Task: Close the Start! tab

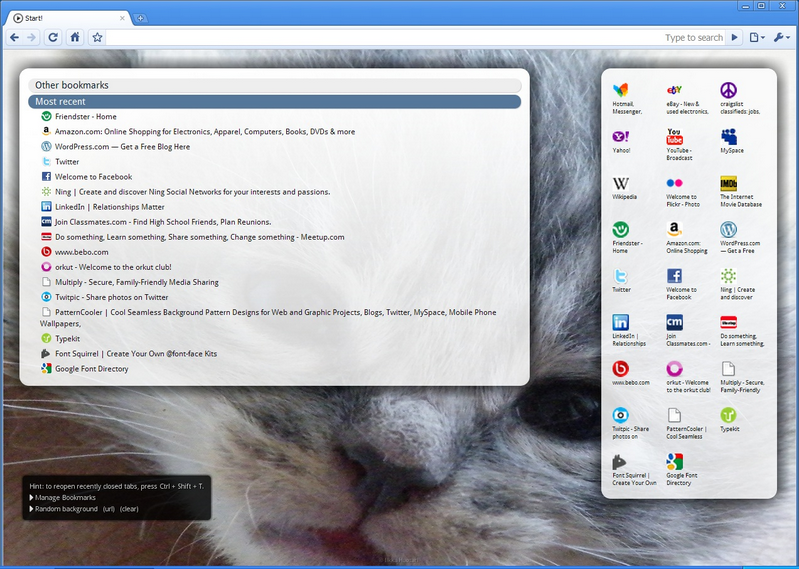Action: tap(122, 18)
